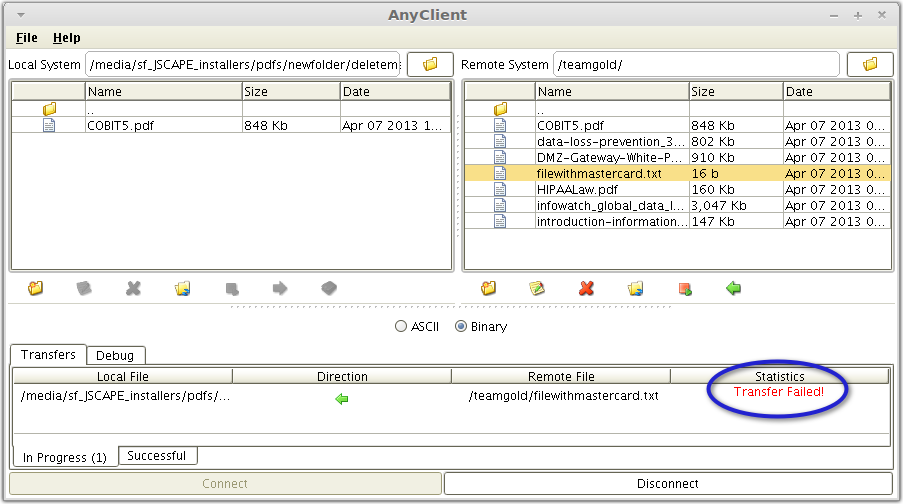Click the grey local delete X icon

(133, 288)
